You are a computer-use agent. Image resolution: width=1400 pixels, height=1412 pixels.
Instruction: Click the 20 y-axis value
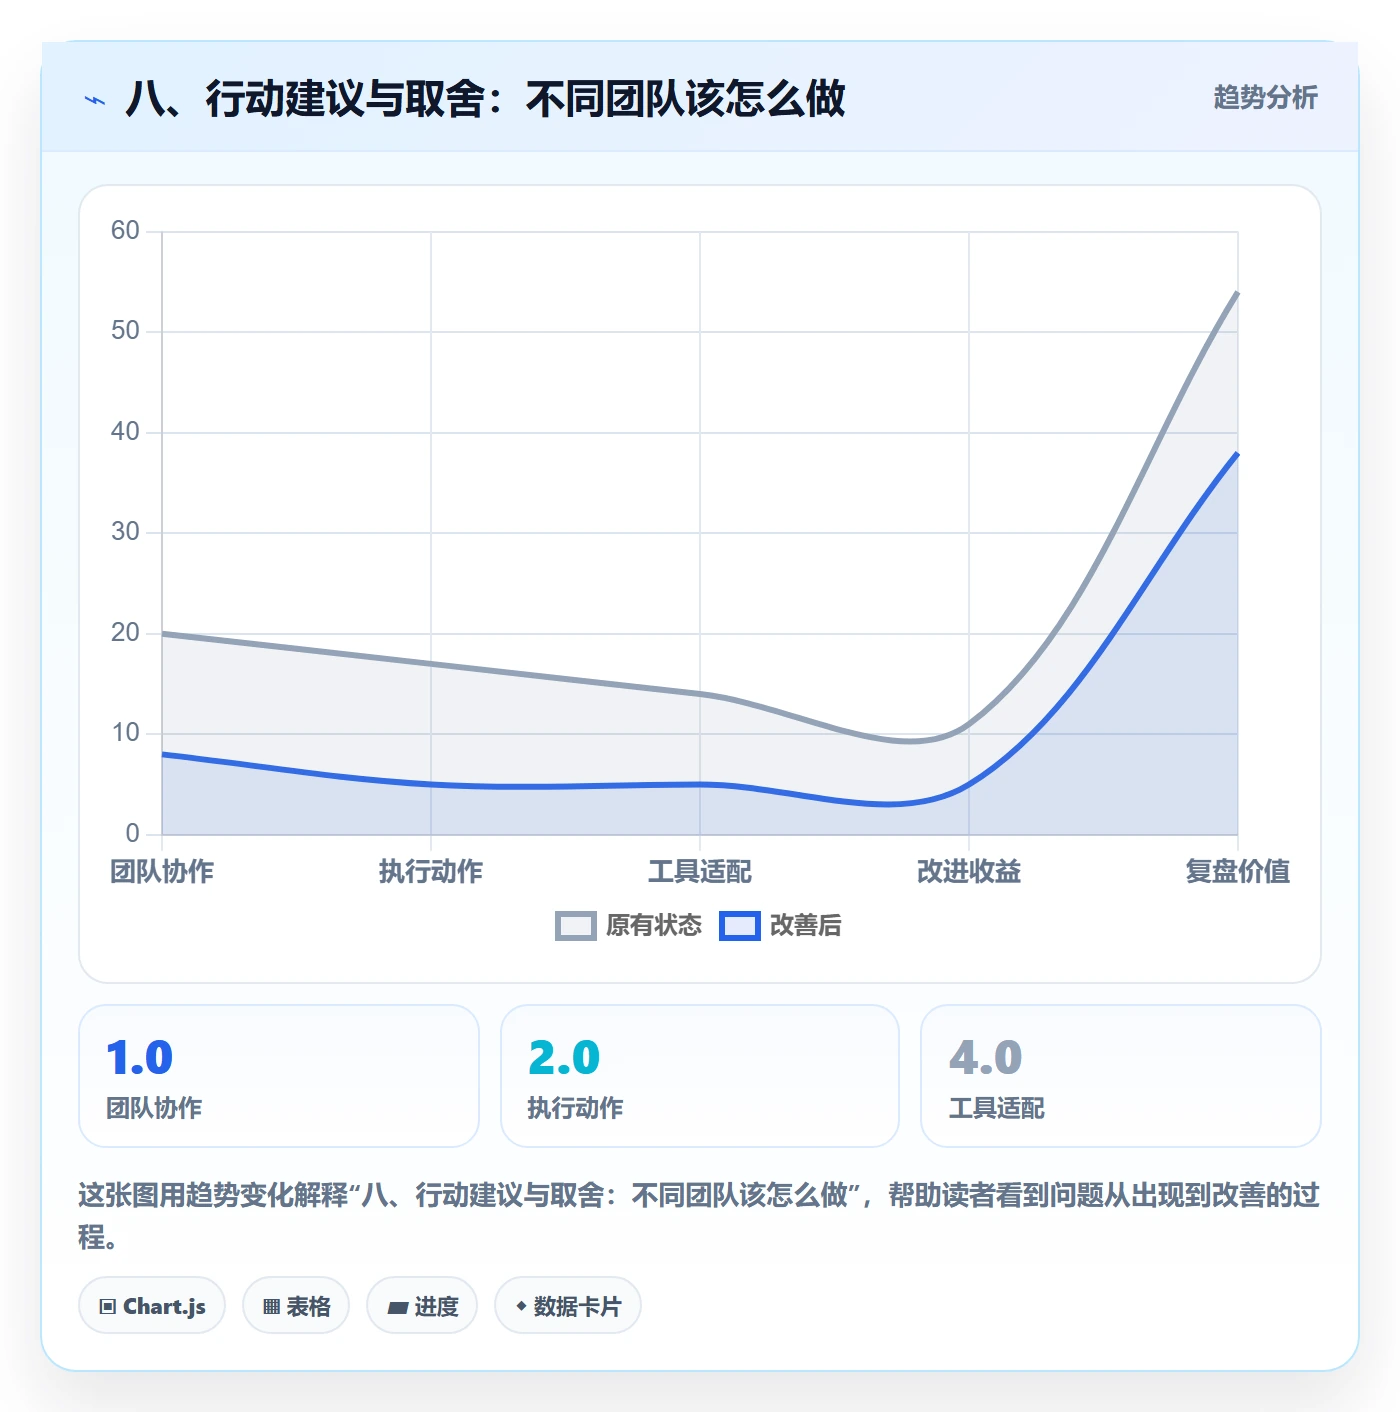(x=125, y=633)
